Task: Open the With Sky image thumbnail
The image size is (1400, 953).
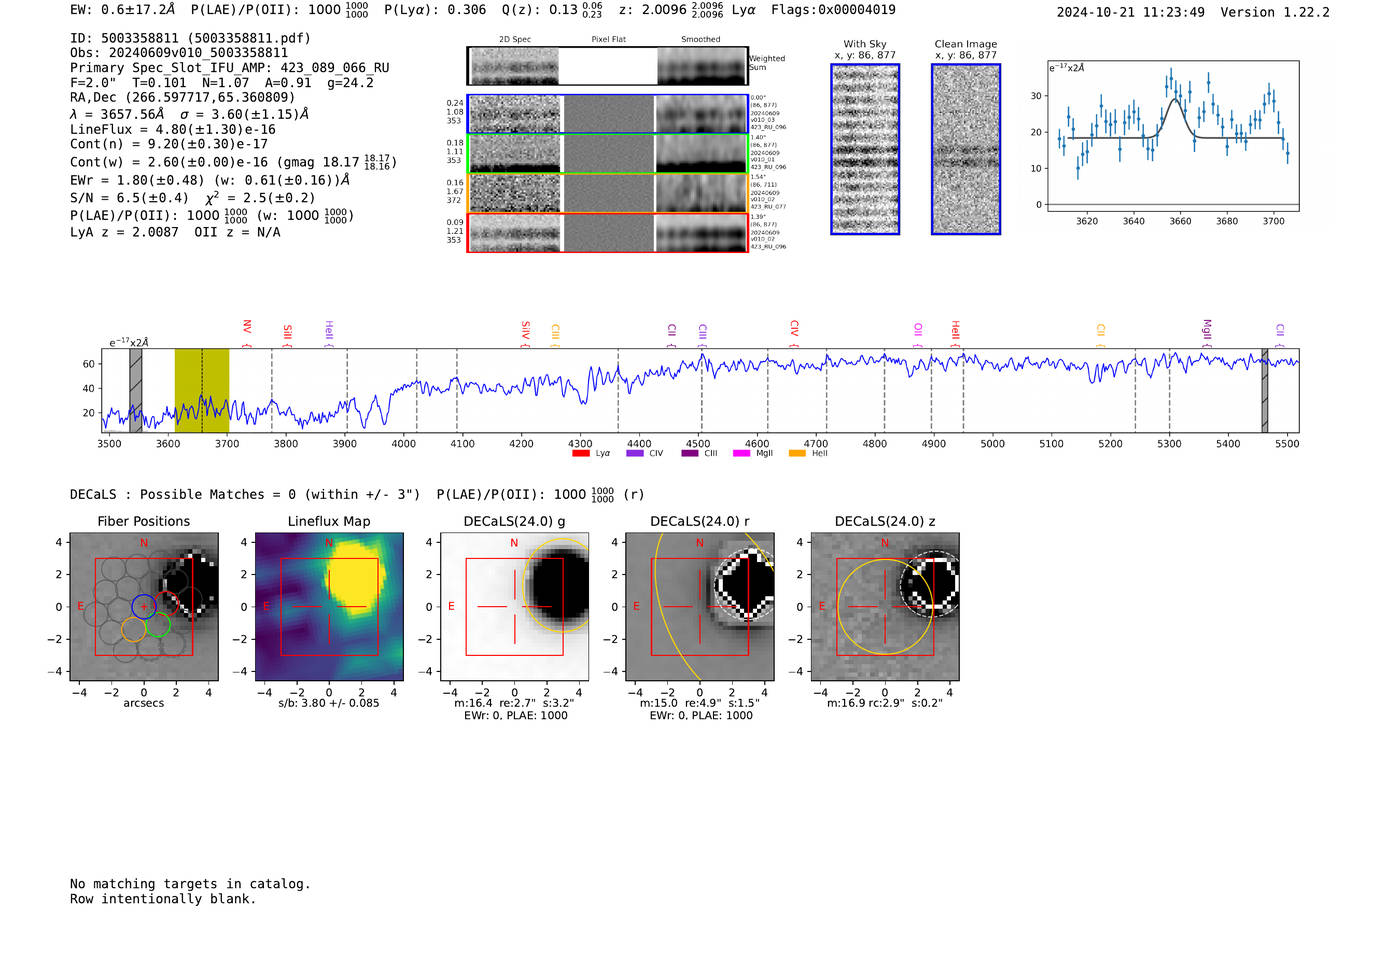Action: point(865,149)
